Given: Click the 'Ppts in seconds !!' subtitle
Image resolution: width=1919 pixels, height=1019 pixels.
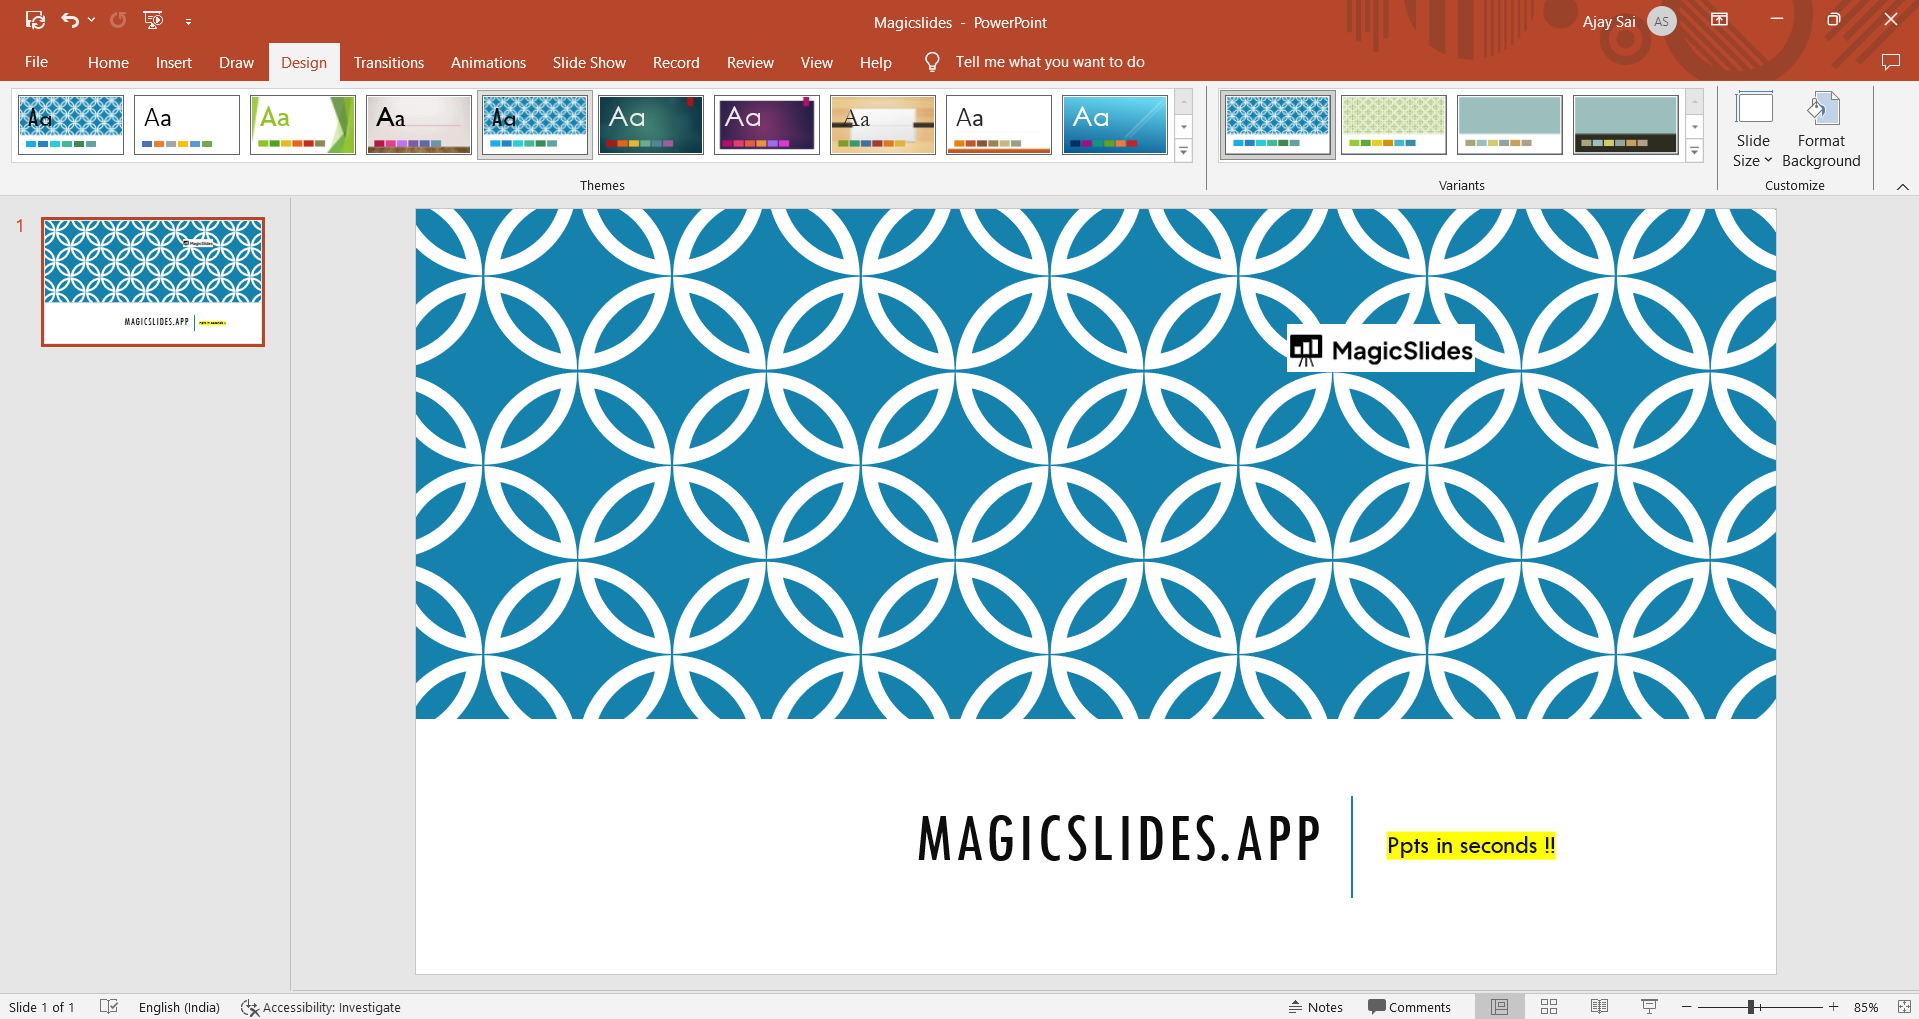Looking at the screenshot, I should pos(1471,846).
